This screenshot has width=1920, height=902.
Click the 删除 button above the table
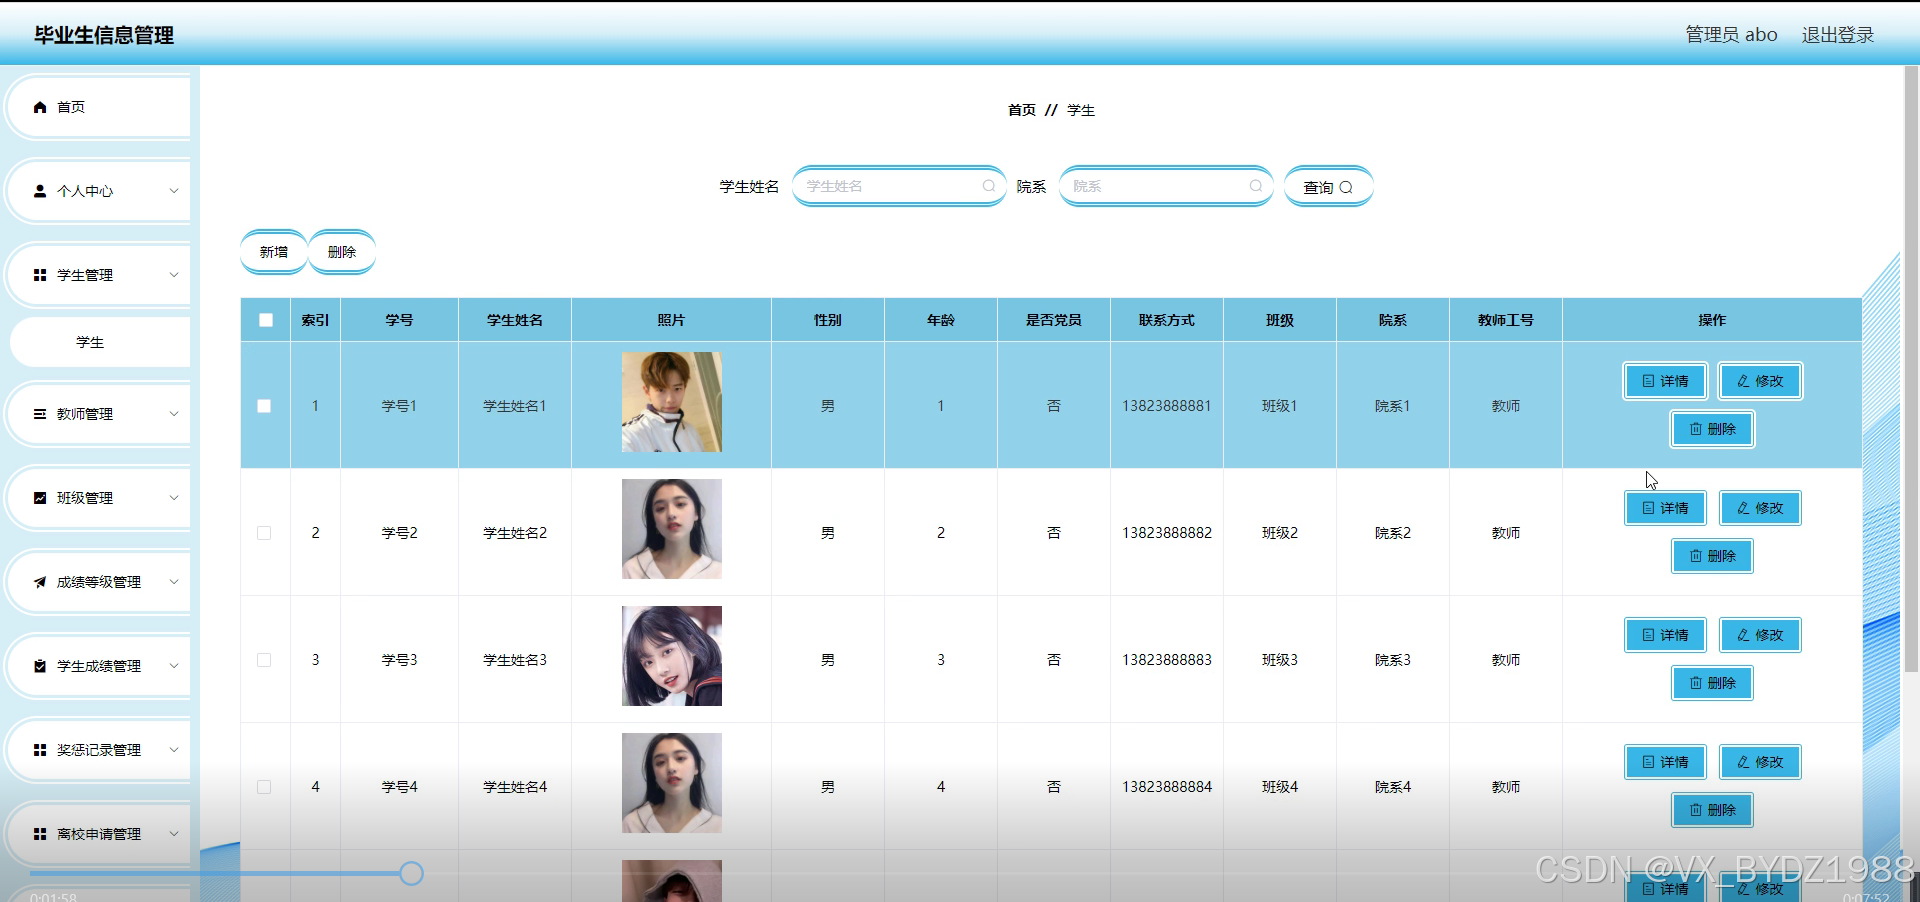(x=342, y=252)
